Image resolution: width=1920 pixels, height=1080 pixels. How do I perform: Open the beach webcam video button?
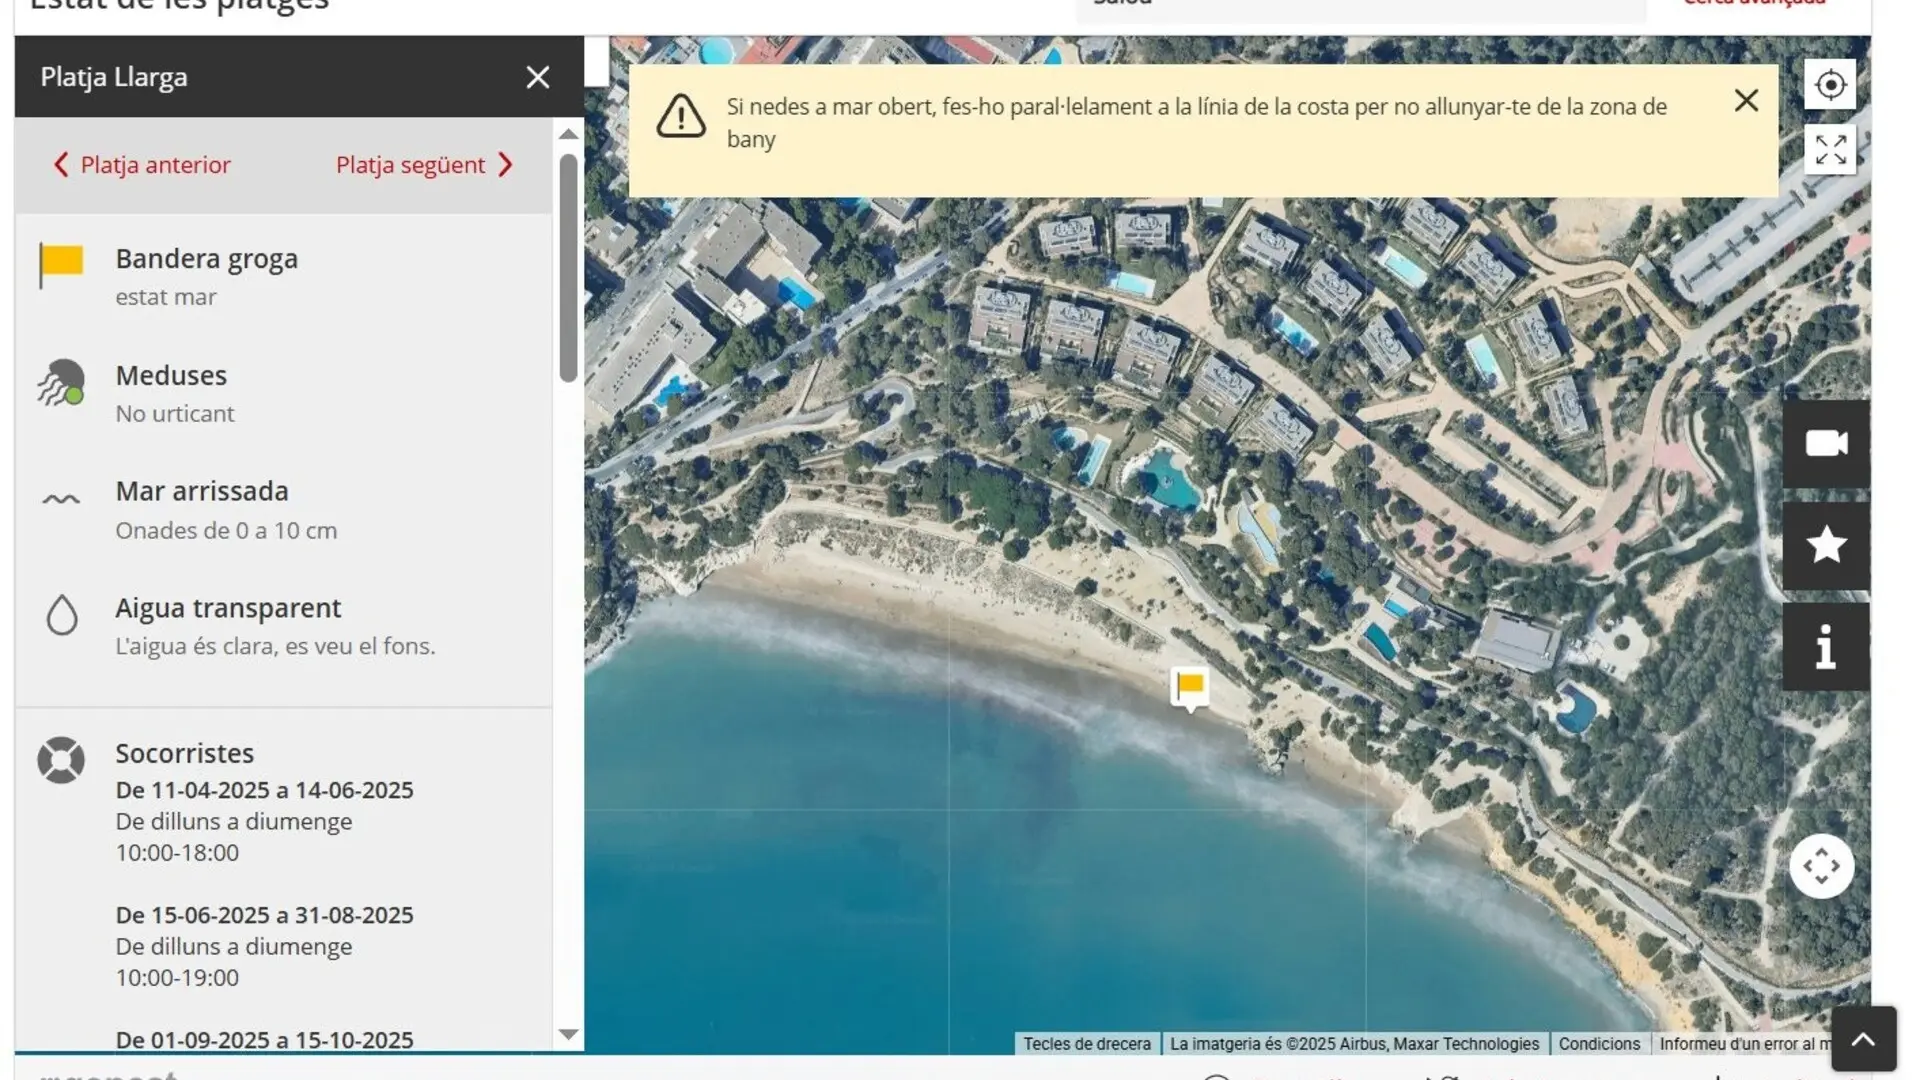(1826, 443)
